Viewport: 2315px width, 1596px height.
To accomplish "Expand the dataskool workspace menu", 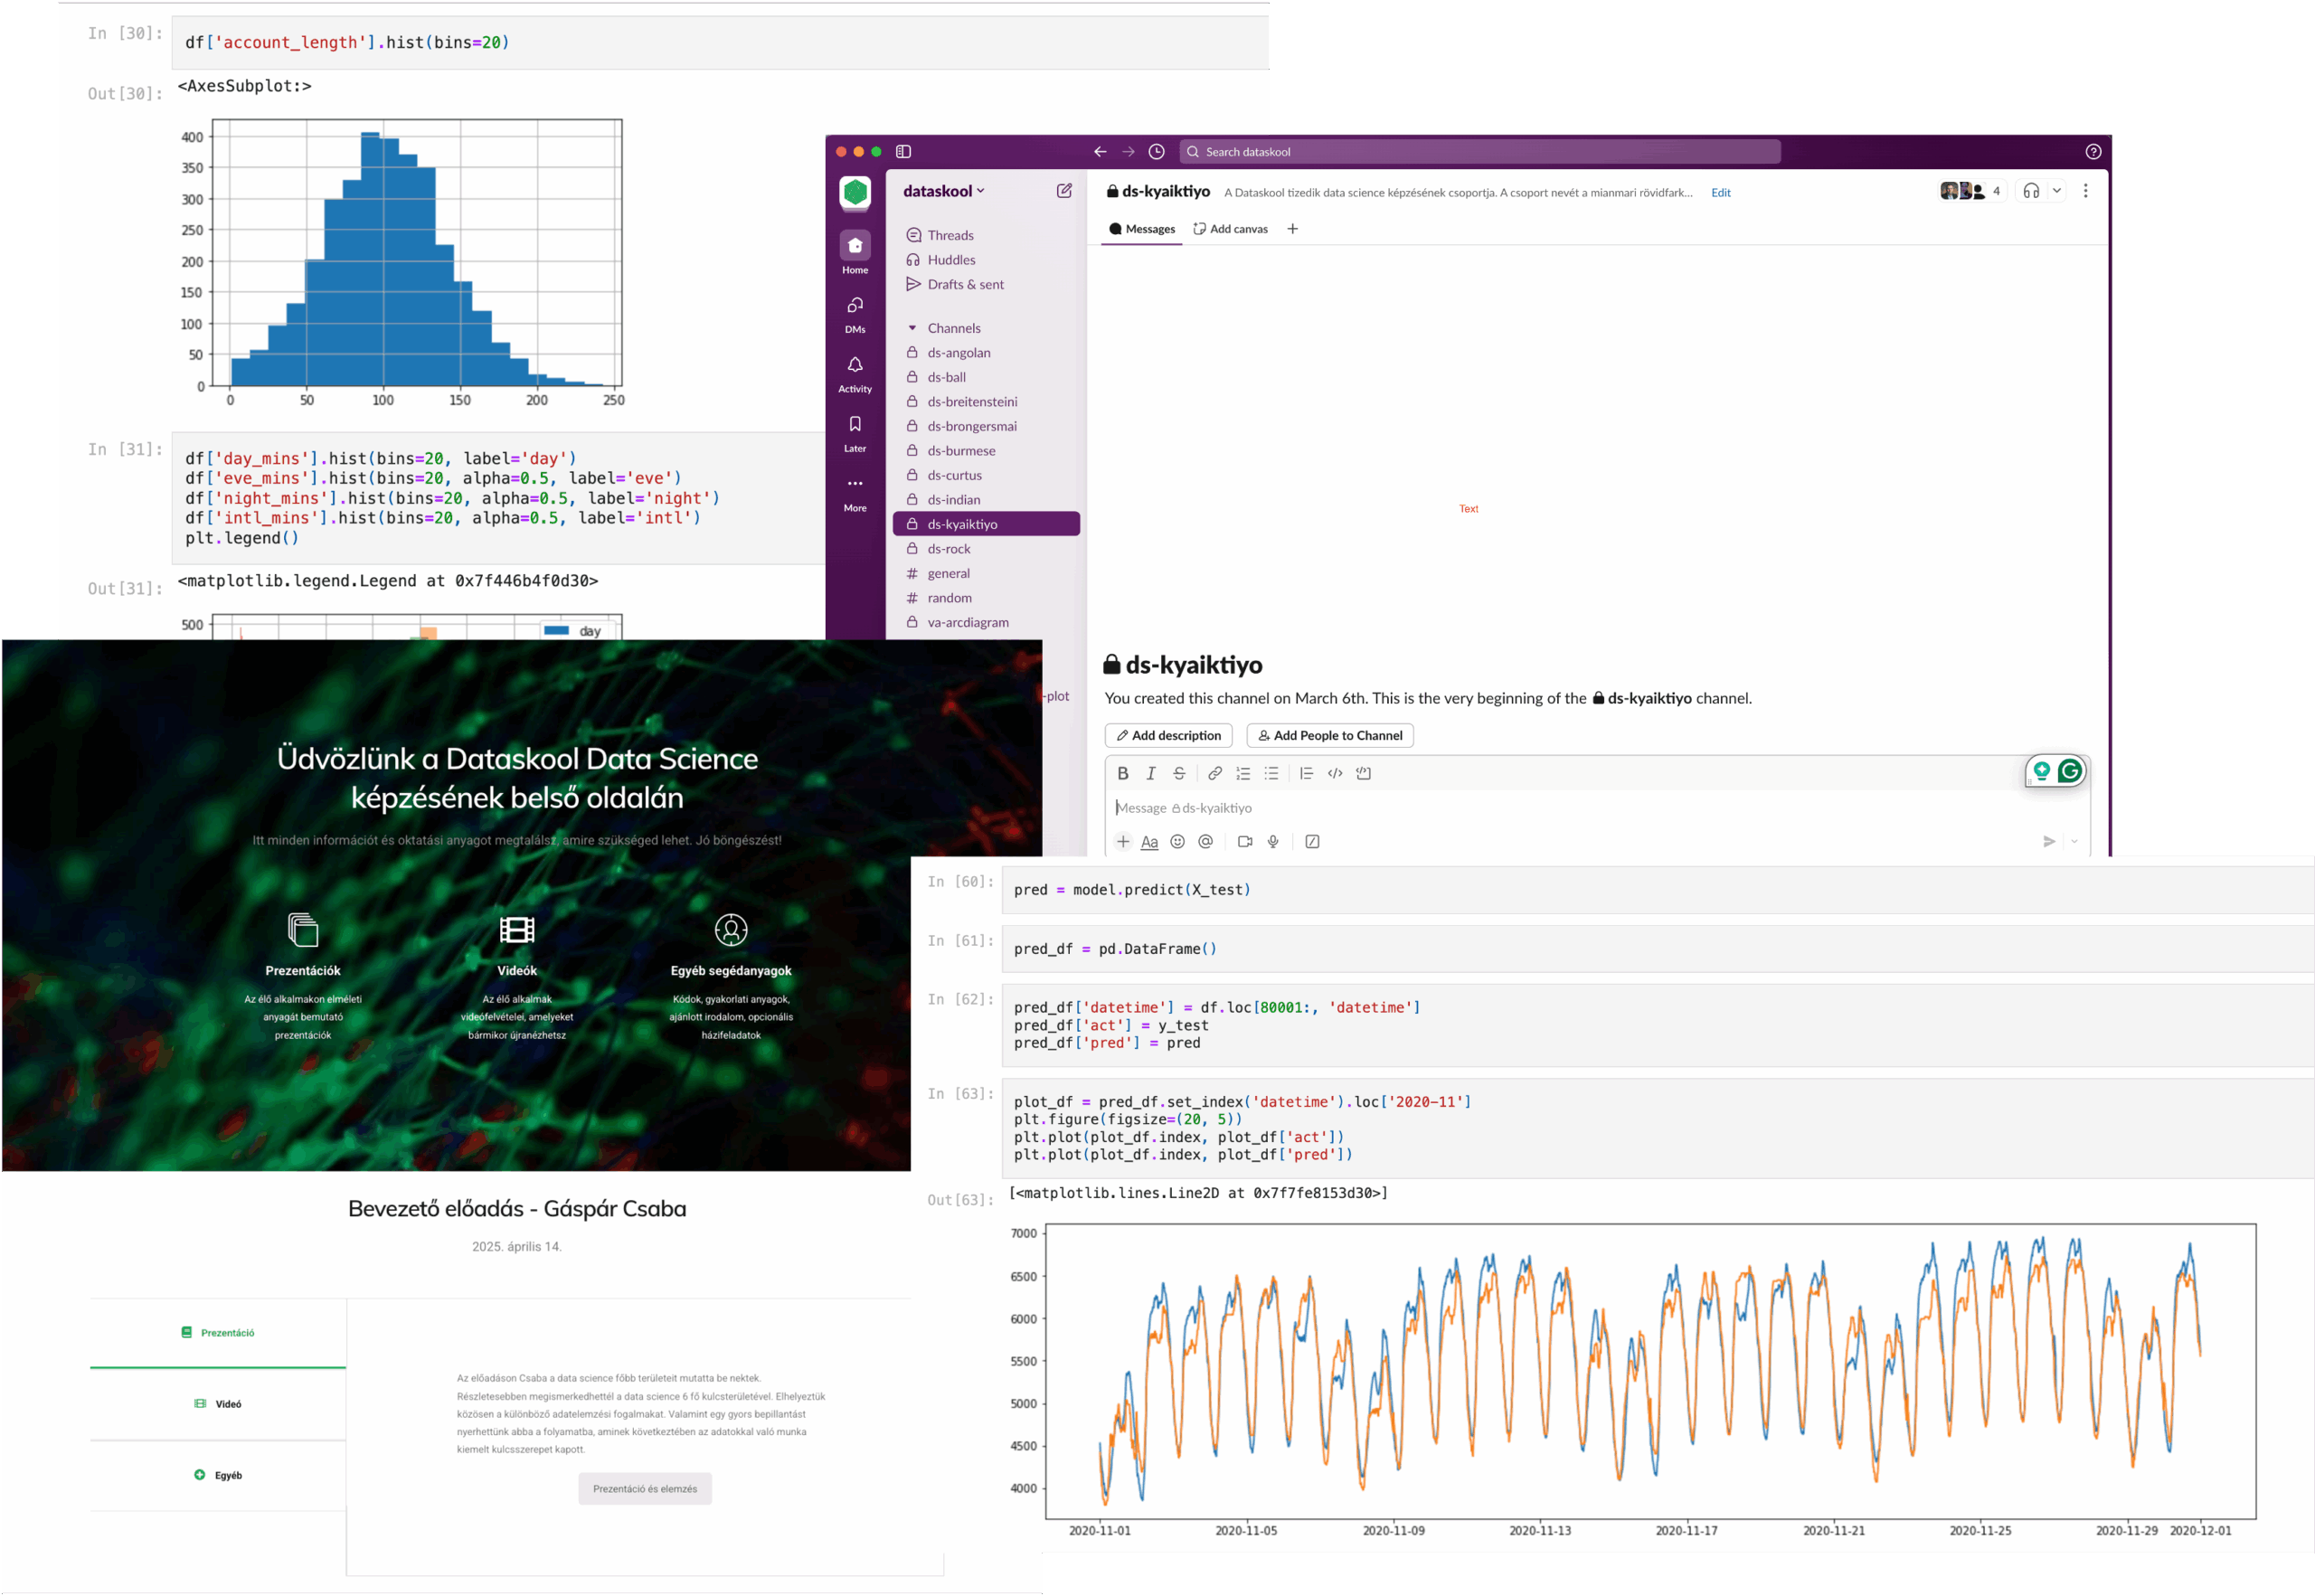I will click(943, 191).
